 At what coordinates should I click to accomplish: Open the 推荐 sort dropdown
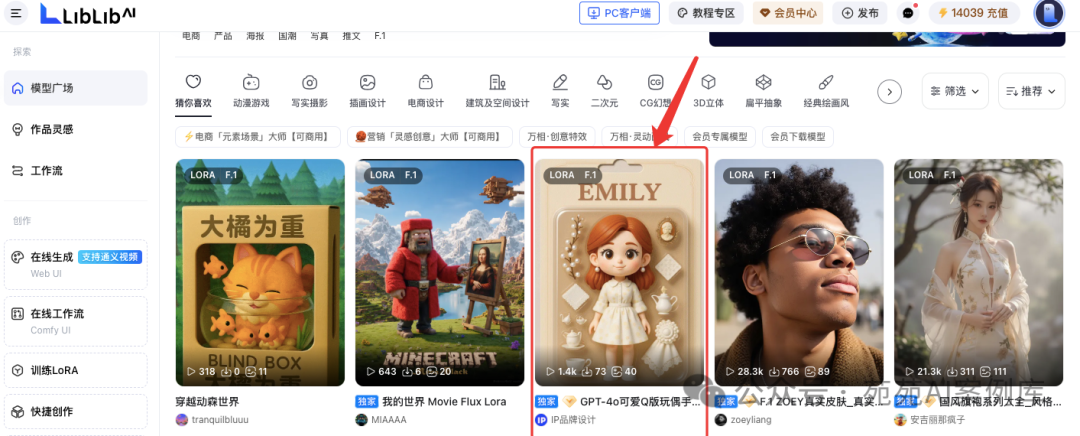[x=1031, y=91]
